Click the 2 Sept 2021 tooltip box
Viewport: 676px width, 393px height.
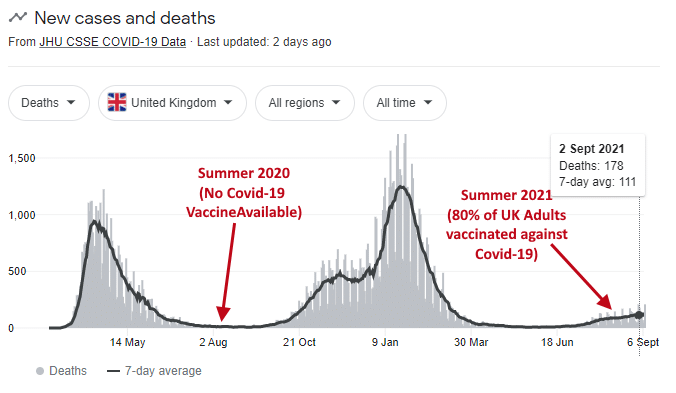pyautogui.click(x=598, y=165)
